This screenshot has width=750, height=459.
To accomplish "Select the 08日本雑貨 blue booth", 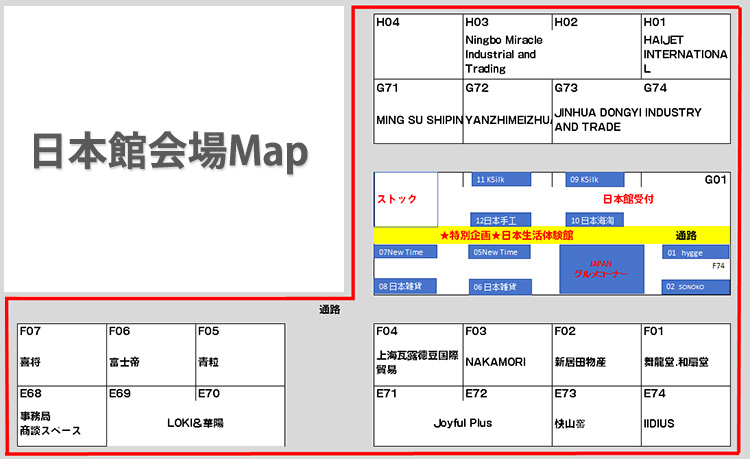I will tap(406, 286).
